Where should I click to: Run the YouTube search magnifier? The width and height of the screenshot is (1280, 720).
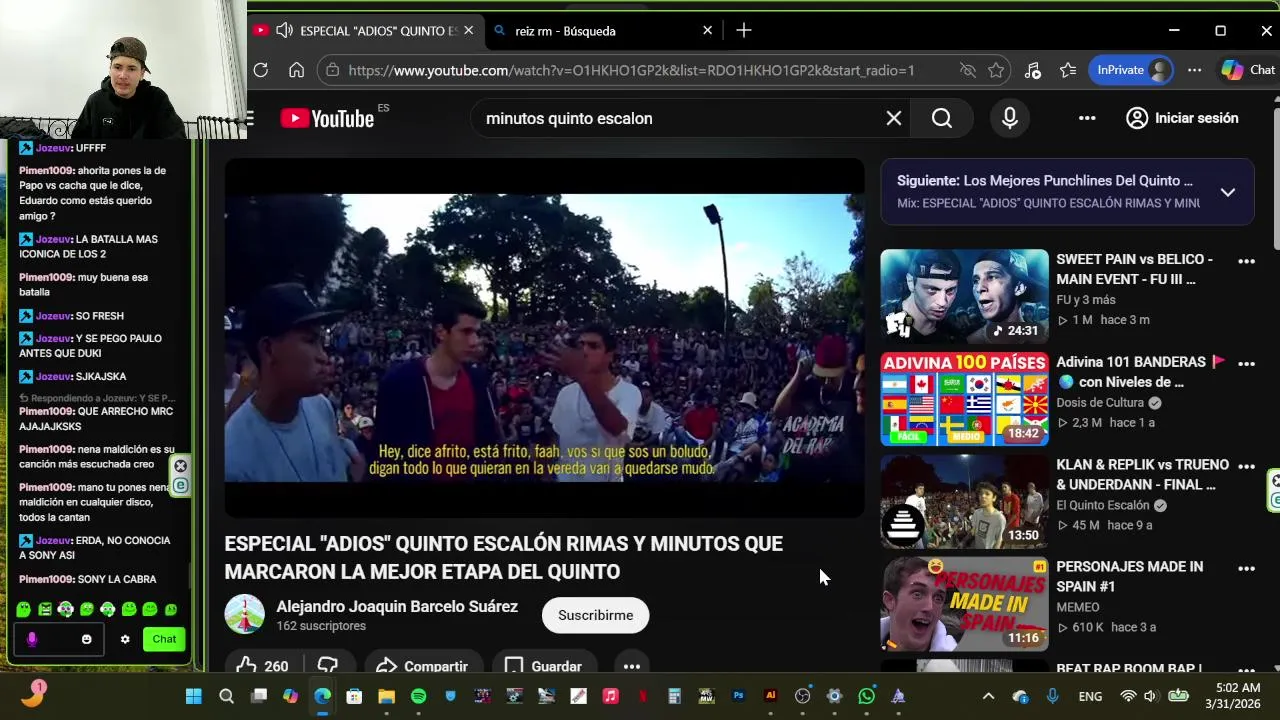pyautogui.click(x=942, y=118)
